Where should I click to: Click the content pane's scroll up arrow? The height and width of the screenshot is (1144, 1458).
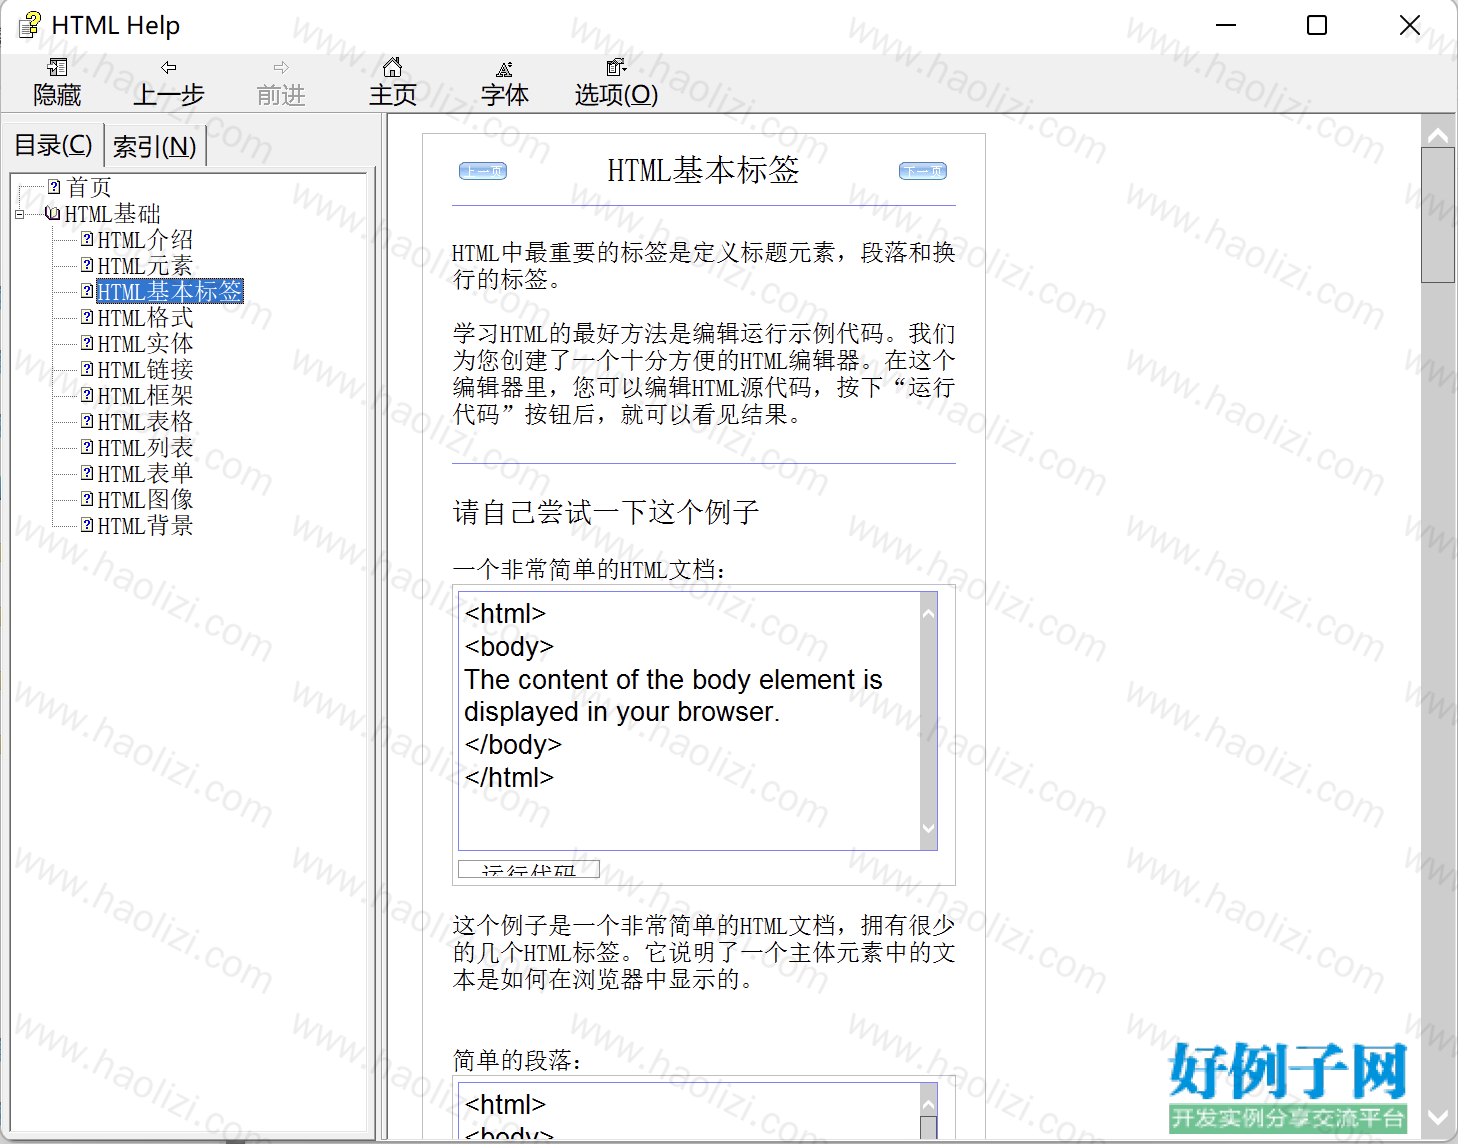1438,135
